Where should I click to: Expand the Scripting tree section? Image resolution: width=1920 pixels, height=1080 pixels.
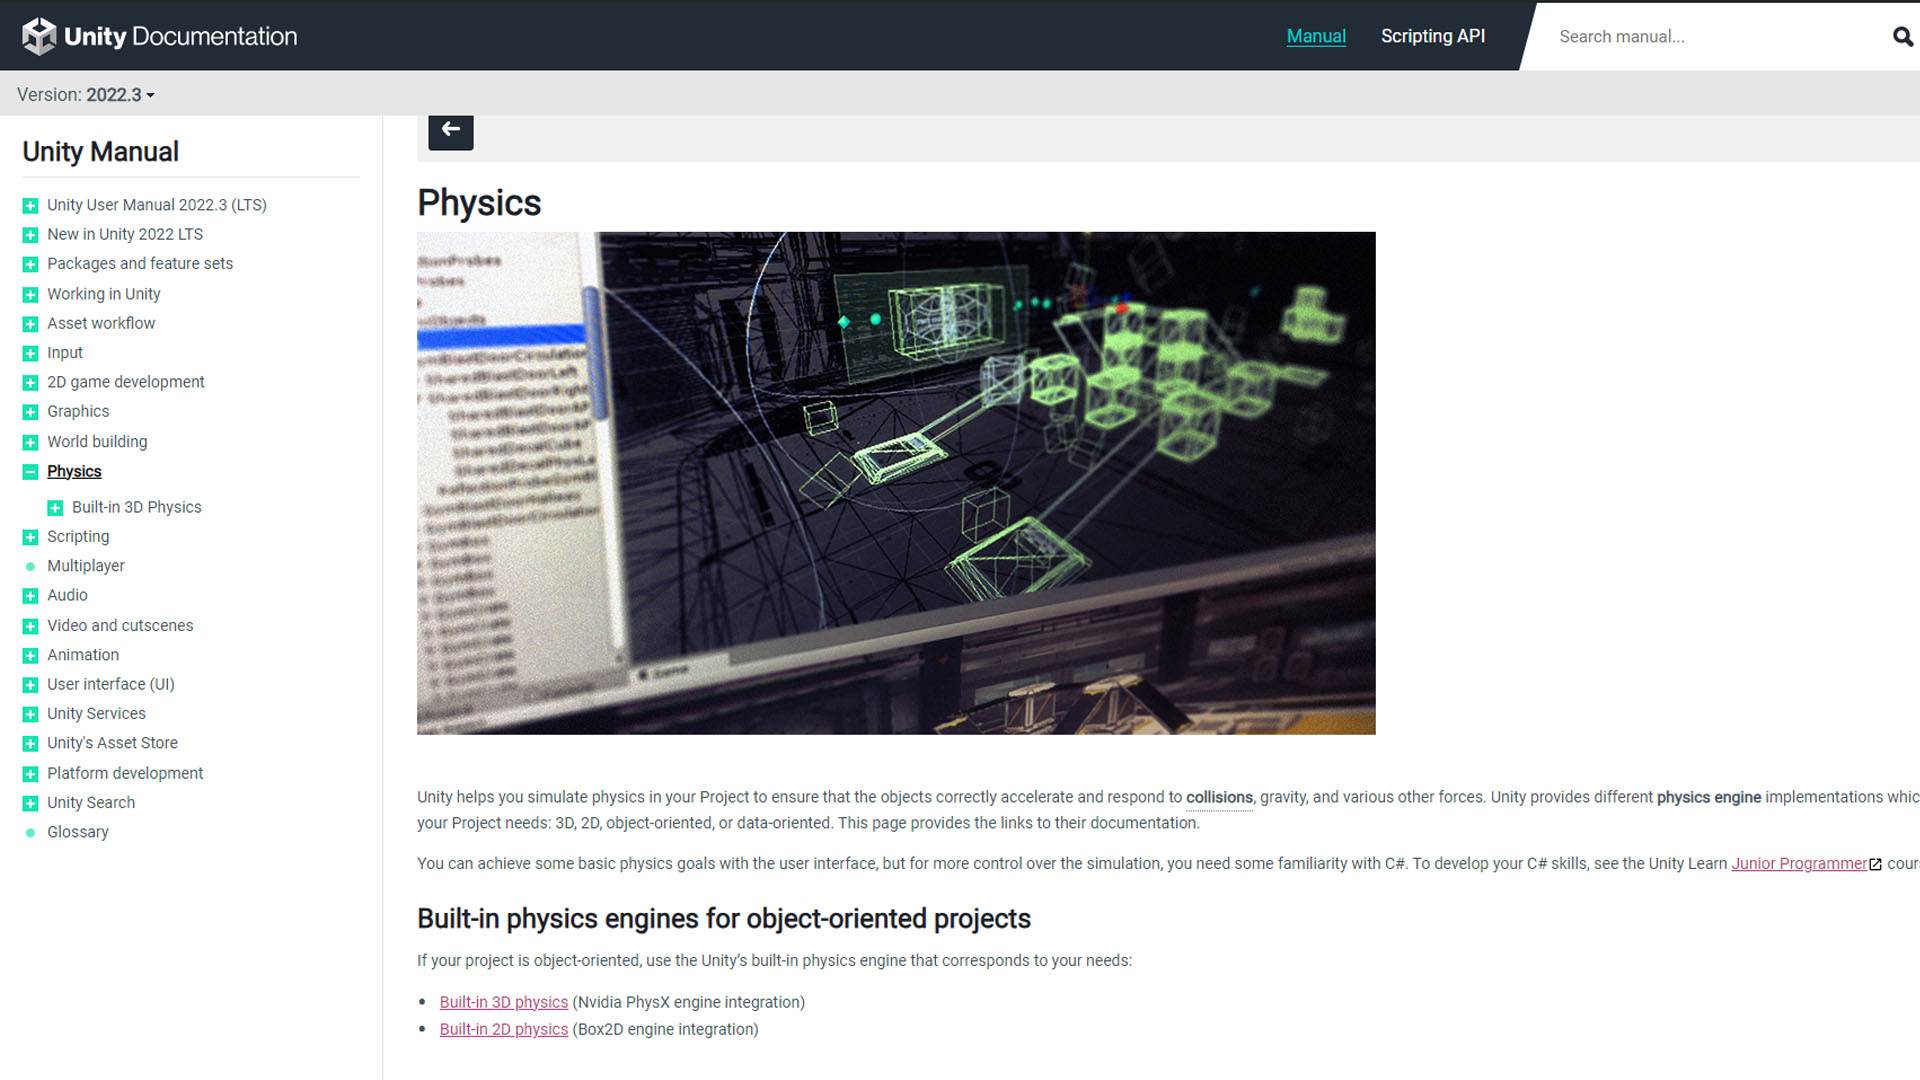(x=30, y=537)
